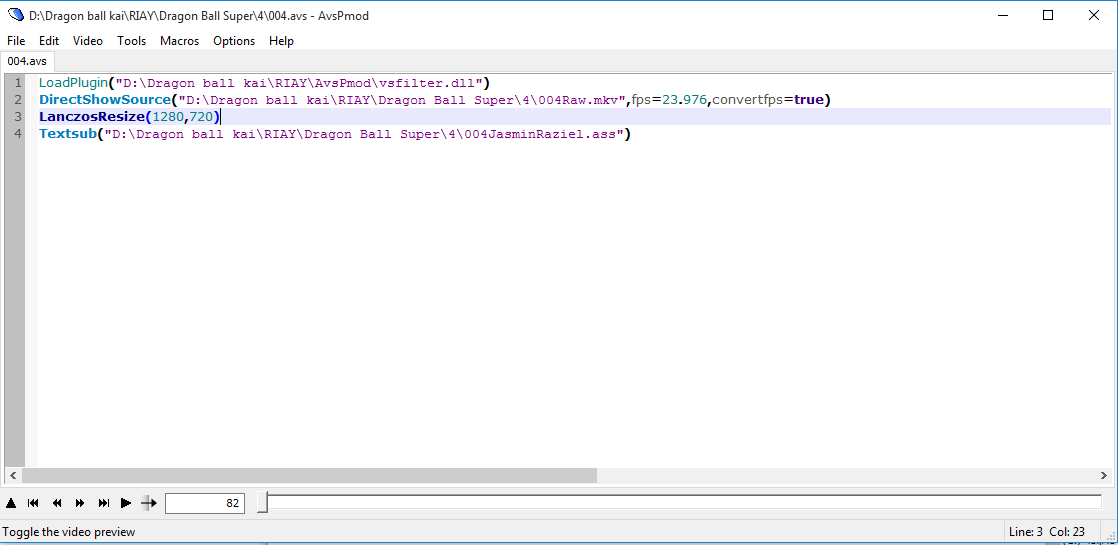The image size is (1118, 545).
Task: Click the vsfilter.dll path string
Action: (x=299, y=83)
